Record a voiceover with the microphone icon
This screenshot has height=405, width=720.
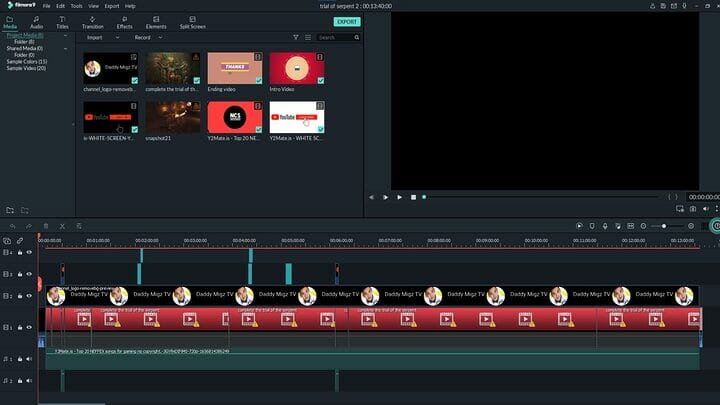pos(605,226)
